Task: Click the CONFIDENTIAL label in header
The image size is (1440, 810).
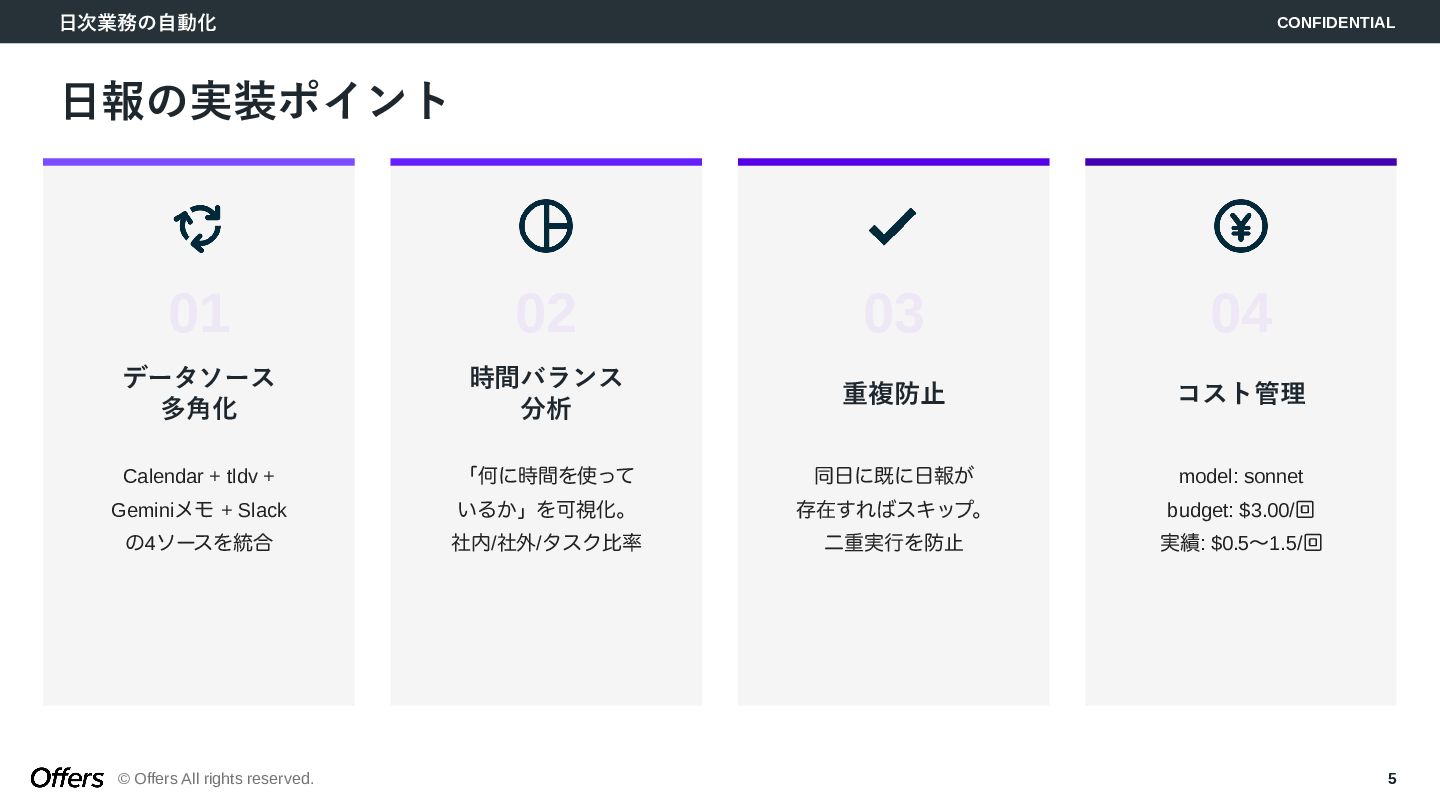Action: click(1336, 22)
